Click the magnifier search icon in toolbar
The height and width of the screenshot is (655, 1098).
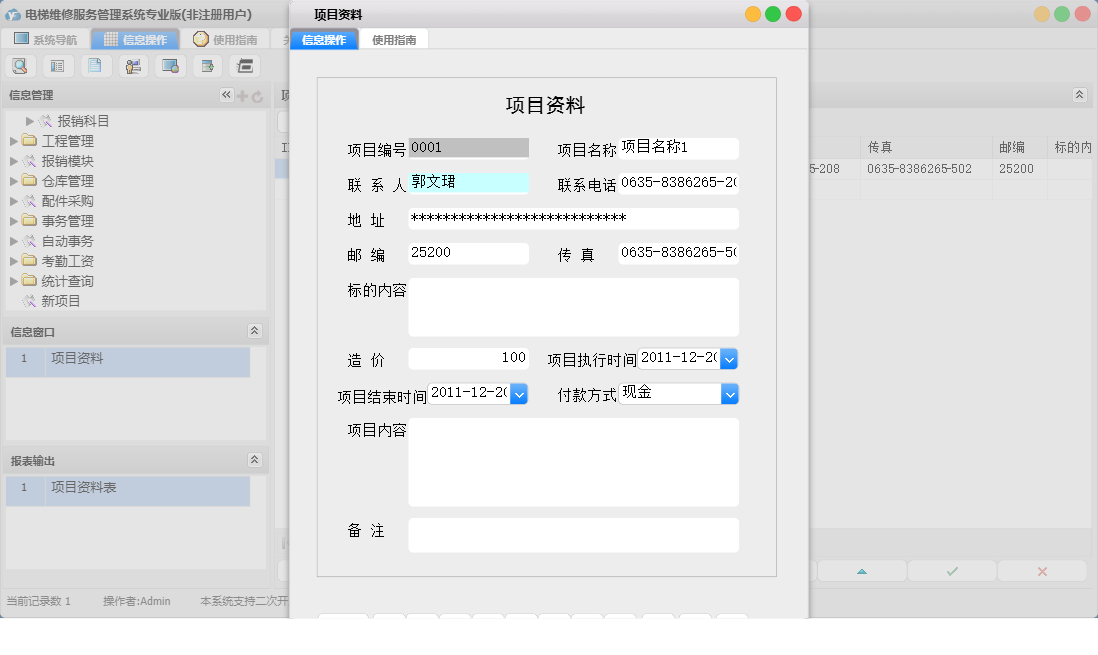20,66
